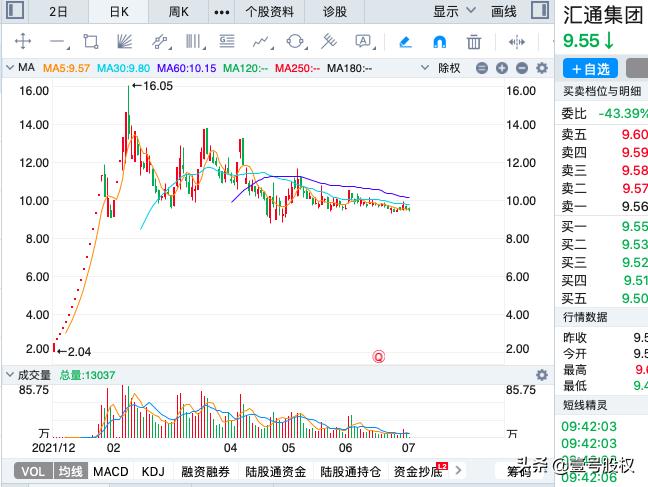
Task: Open the 除权 adjustment dropdown
Action: click(441, 68)
